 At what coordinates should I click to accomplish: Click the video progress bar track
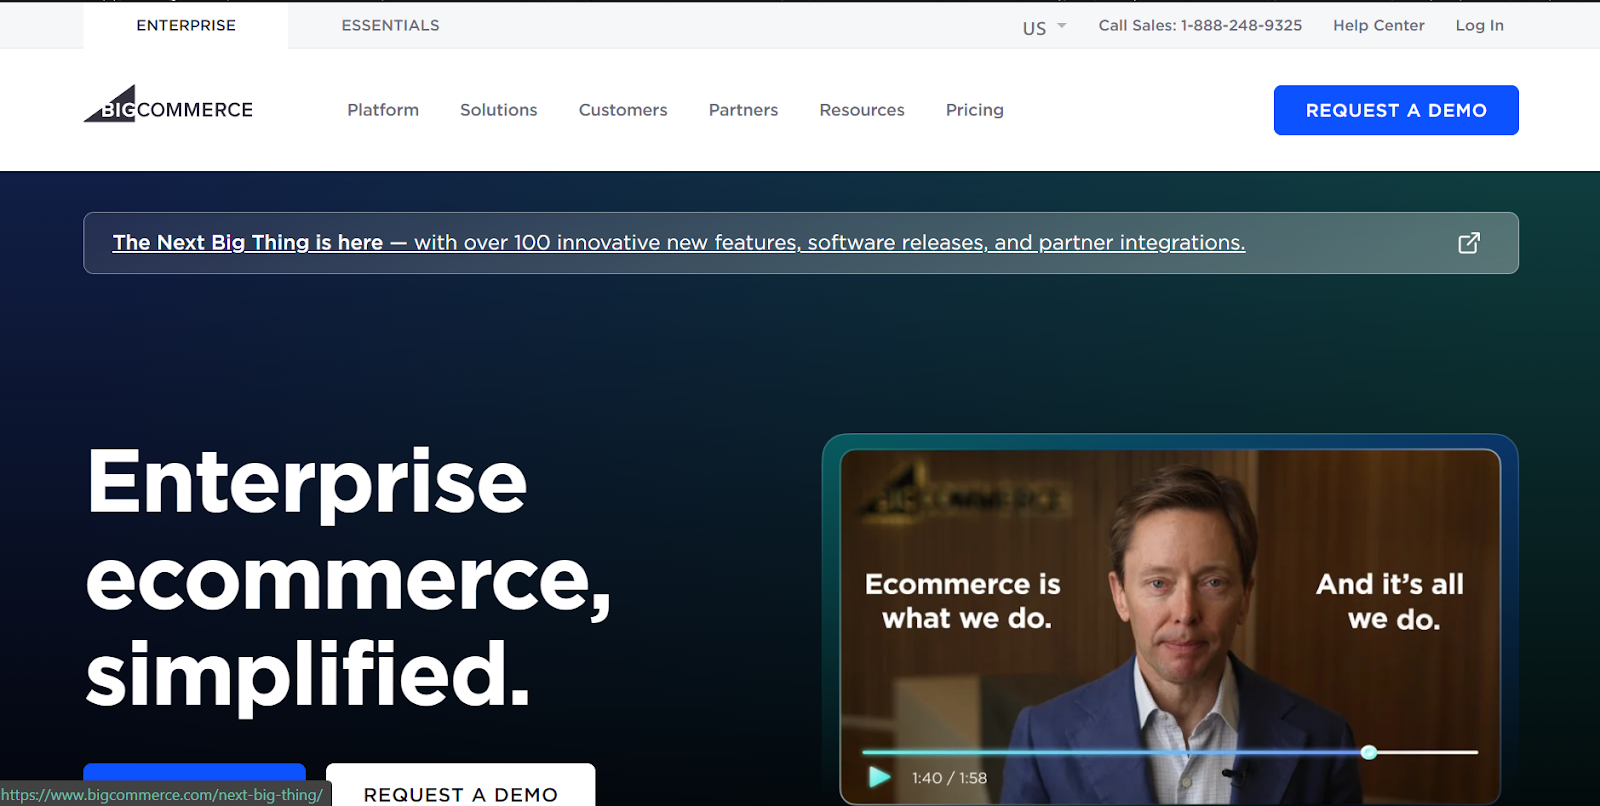tap(1169, 752)
